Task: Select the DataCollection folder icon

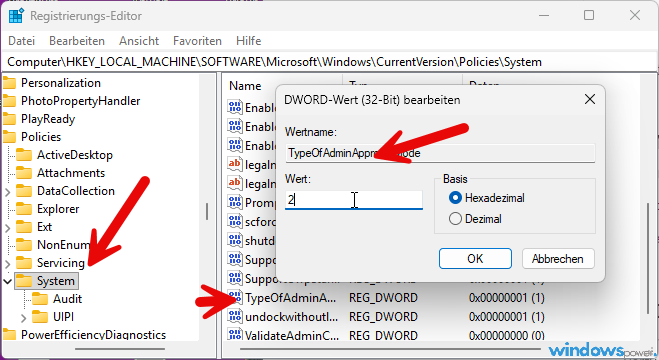Action: tap(24, 191)
